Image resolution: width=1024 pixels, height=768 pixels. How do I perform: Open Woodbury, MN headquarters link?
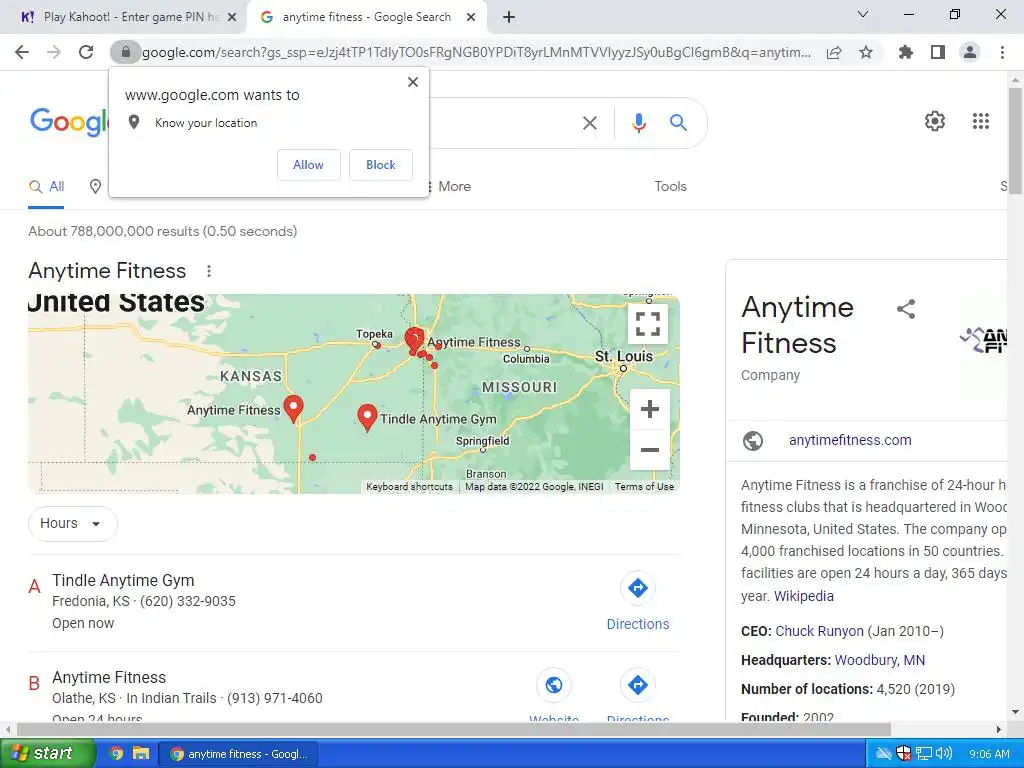[x=880, y=660]
